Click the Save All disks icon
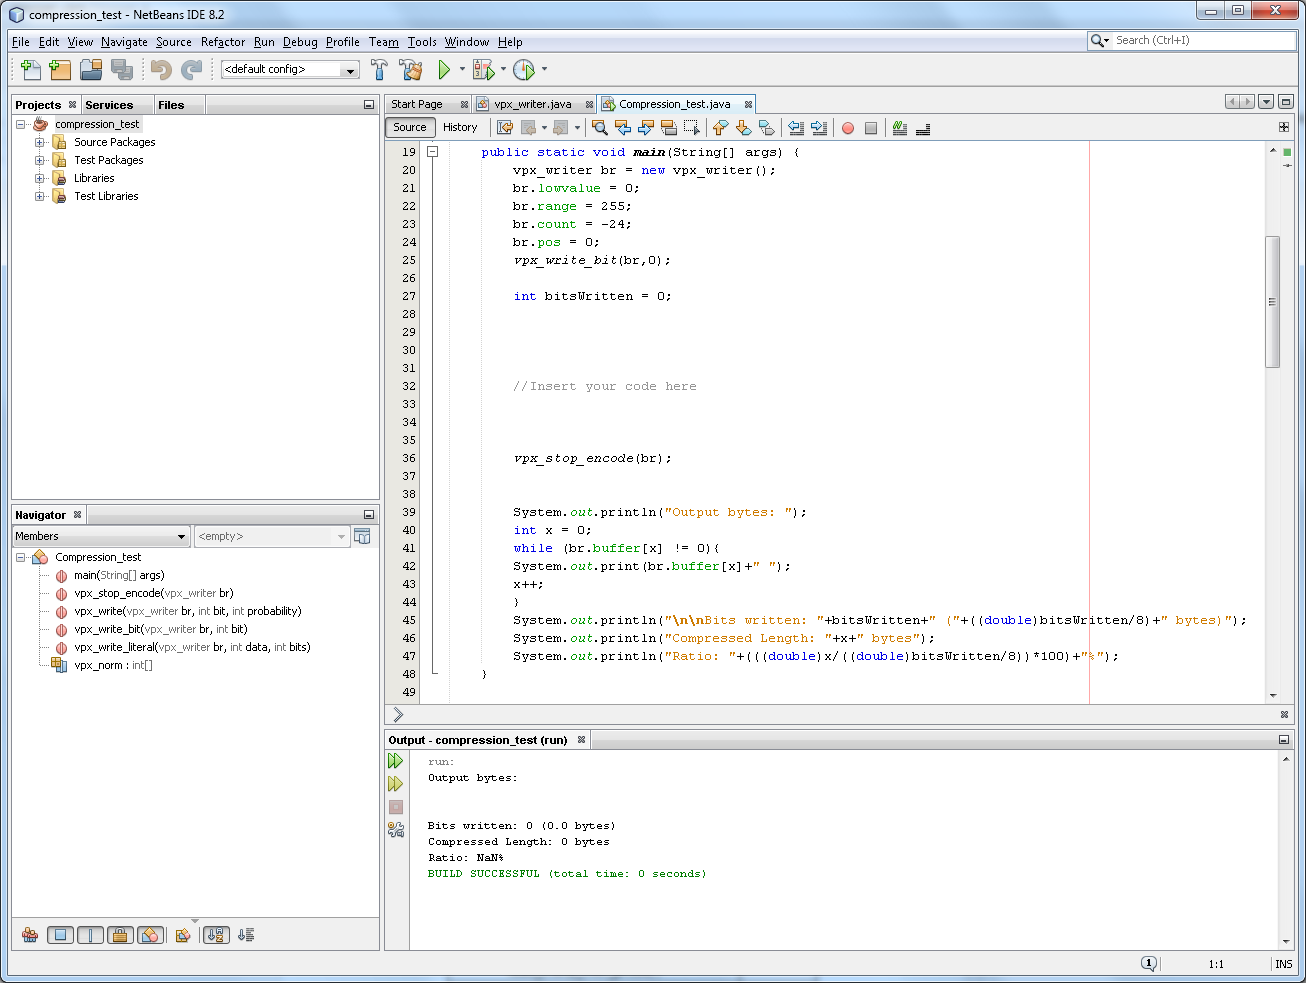 pos(122,70)
